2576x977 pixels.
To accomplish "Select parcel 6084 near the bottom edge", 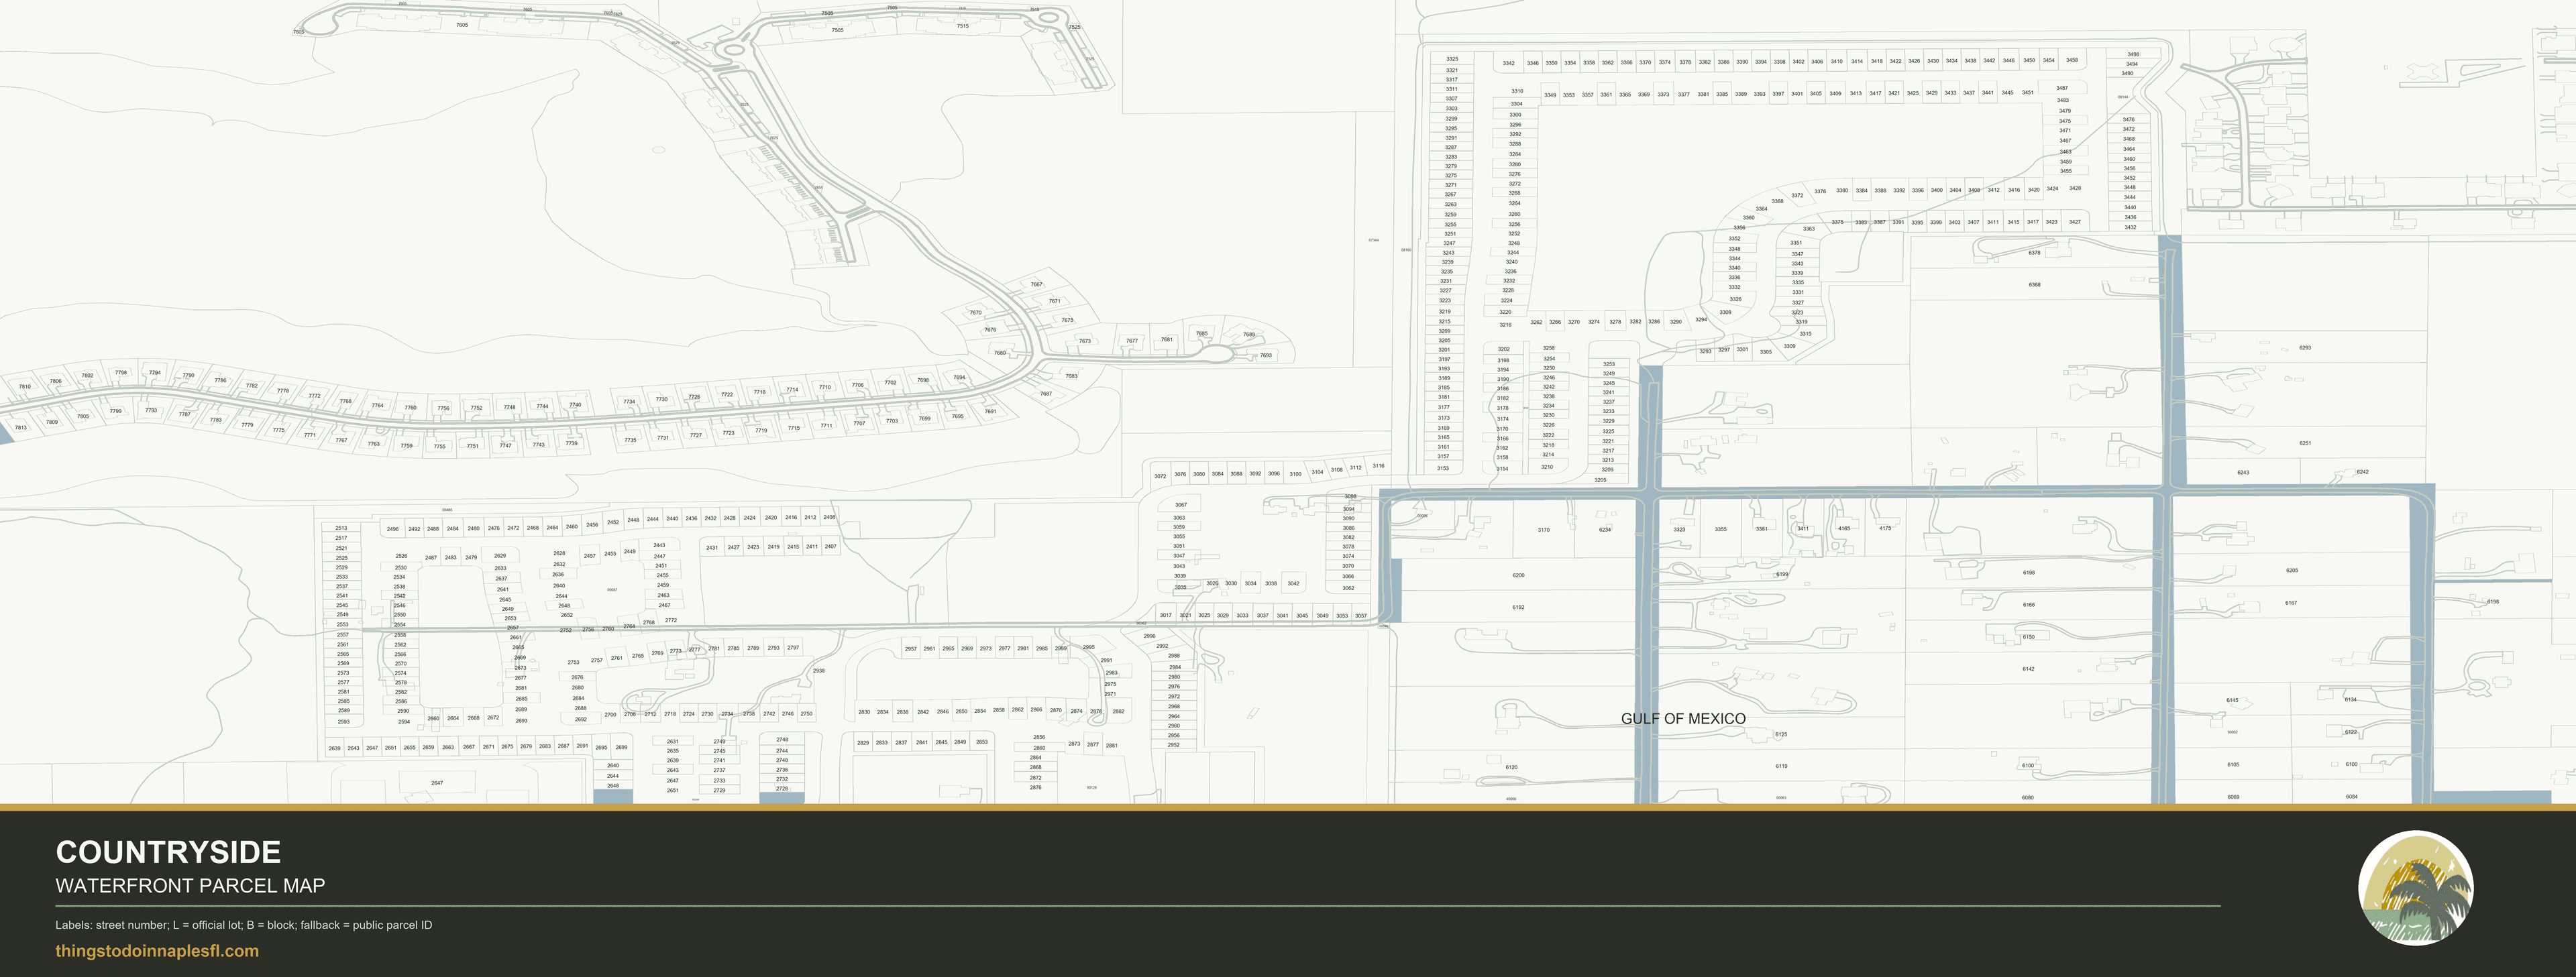I will (2351, 797).
